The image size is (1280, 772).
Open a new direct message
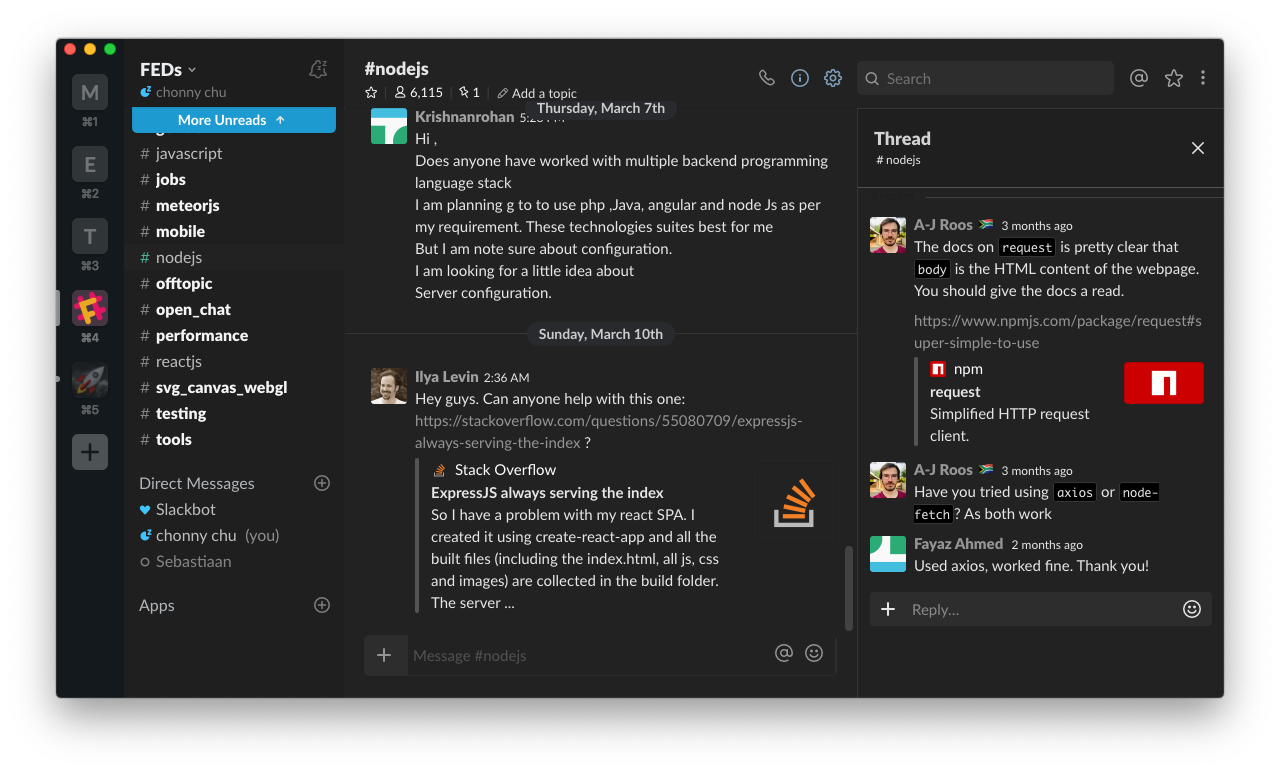[322, 483]
